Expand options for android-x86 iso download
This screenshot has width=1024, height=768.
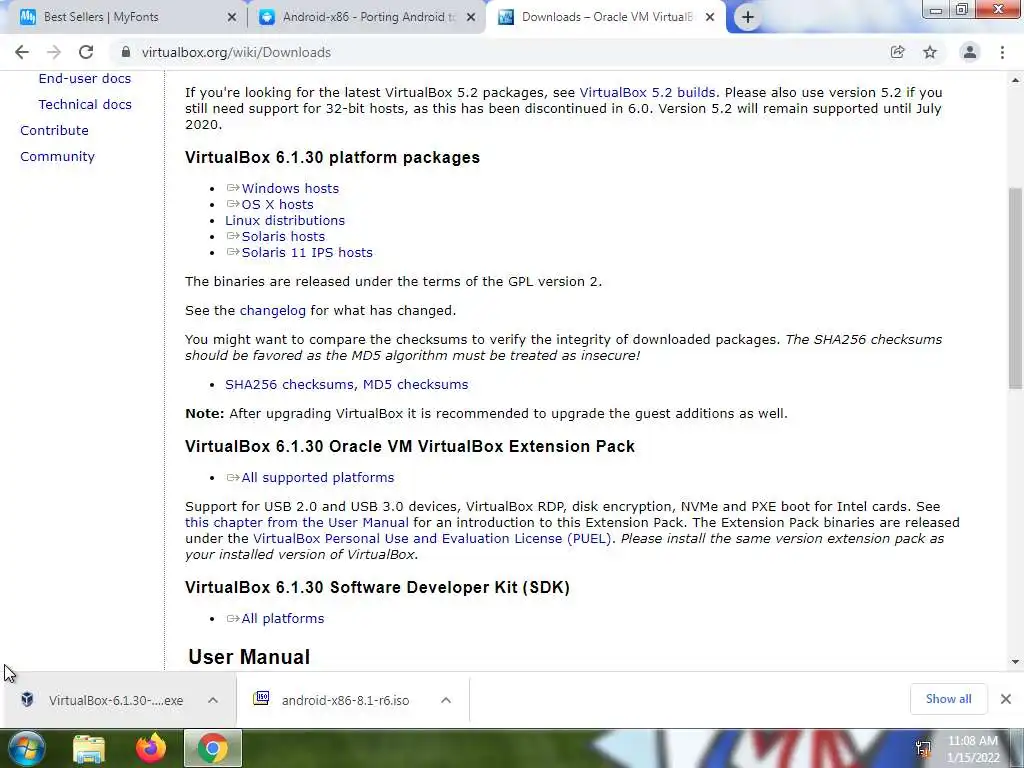(x=446, y=700)
